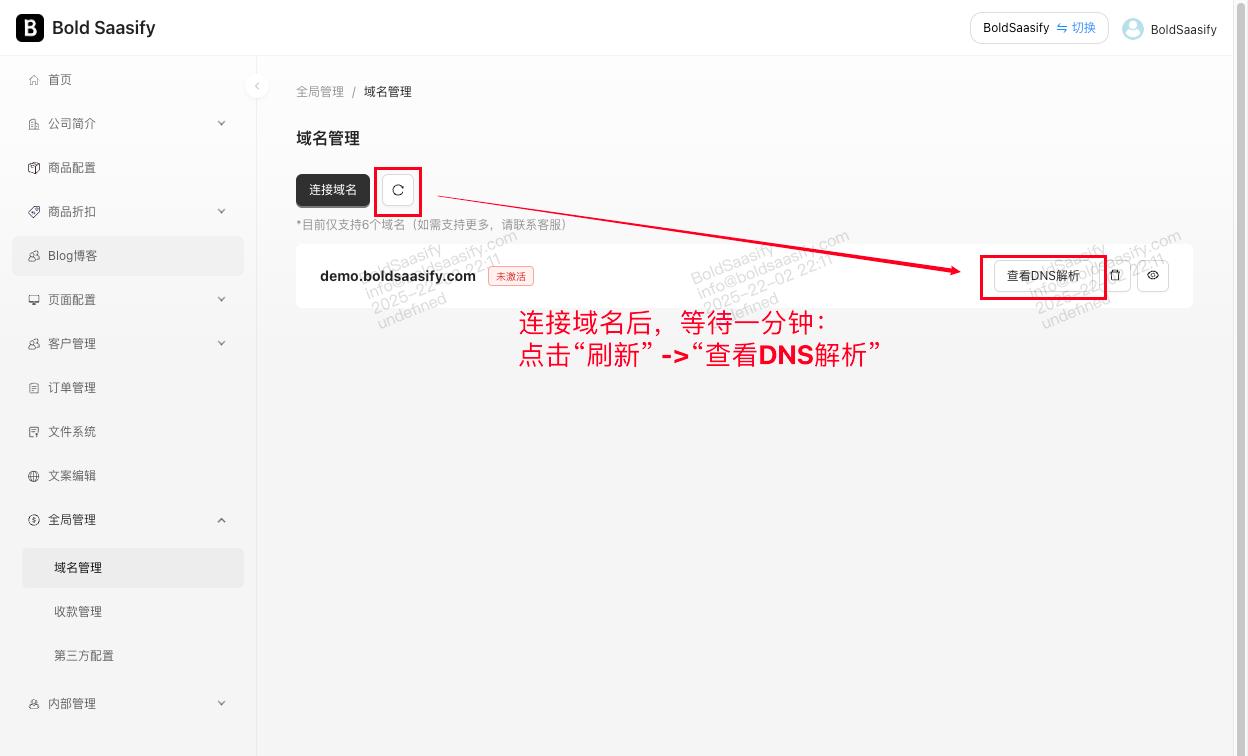Click the user icon beside 内部管理
The height and width of the screenshot is (756, 1248).
coord(34,704)
